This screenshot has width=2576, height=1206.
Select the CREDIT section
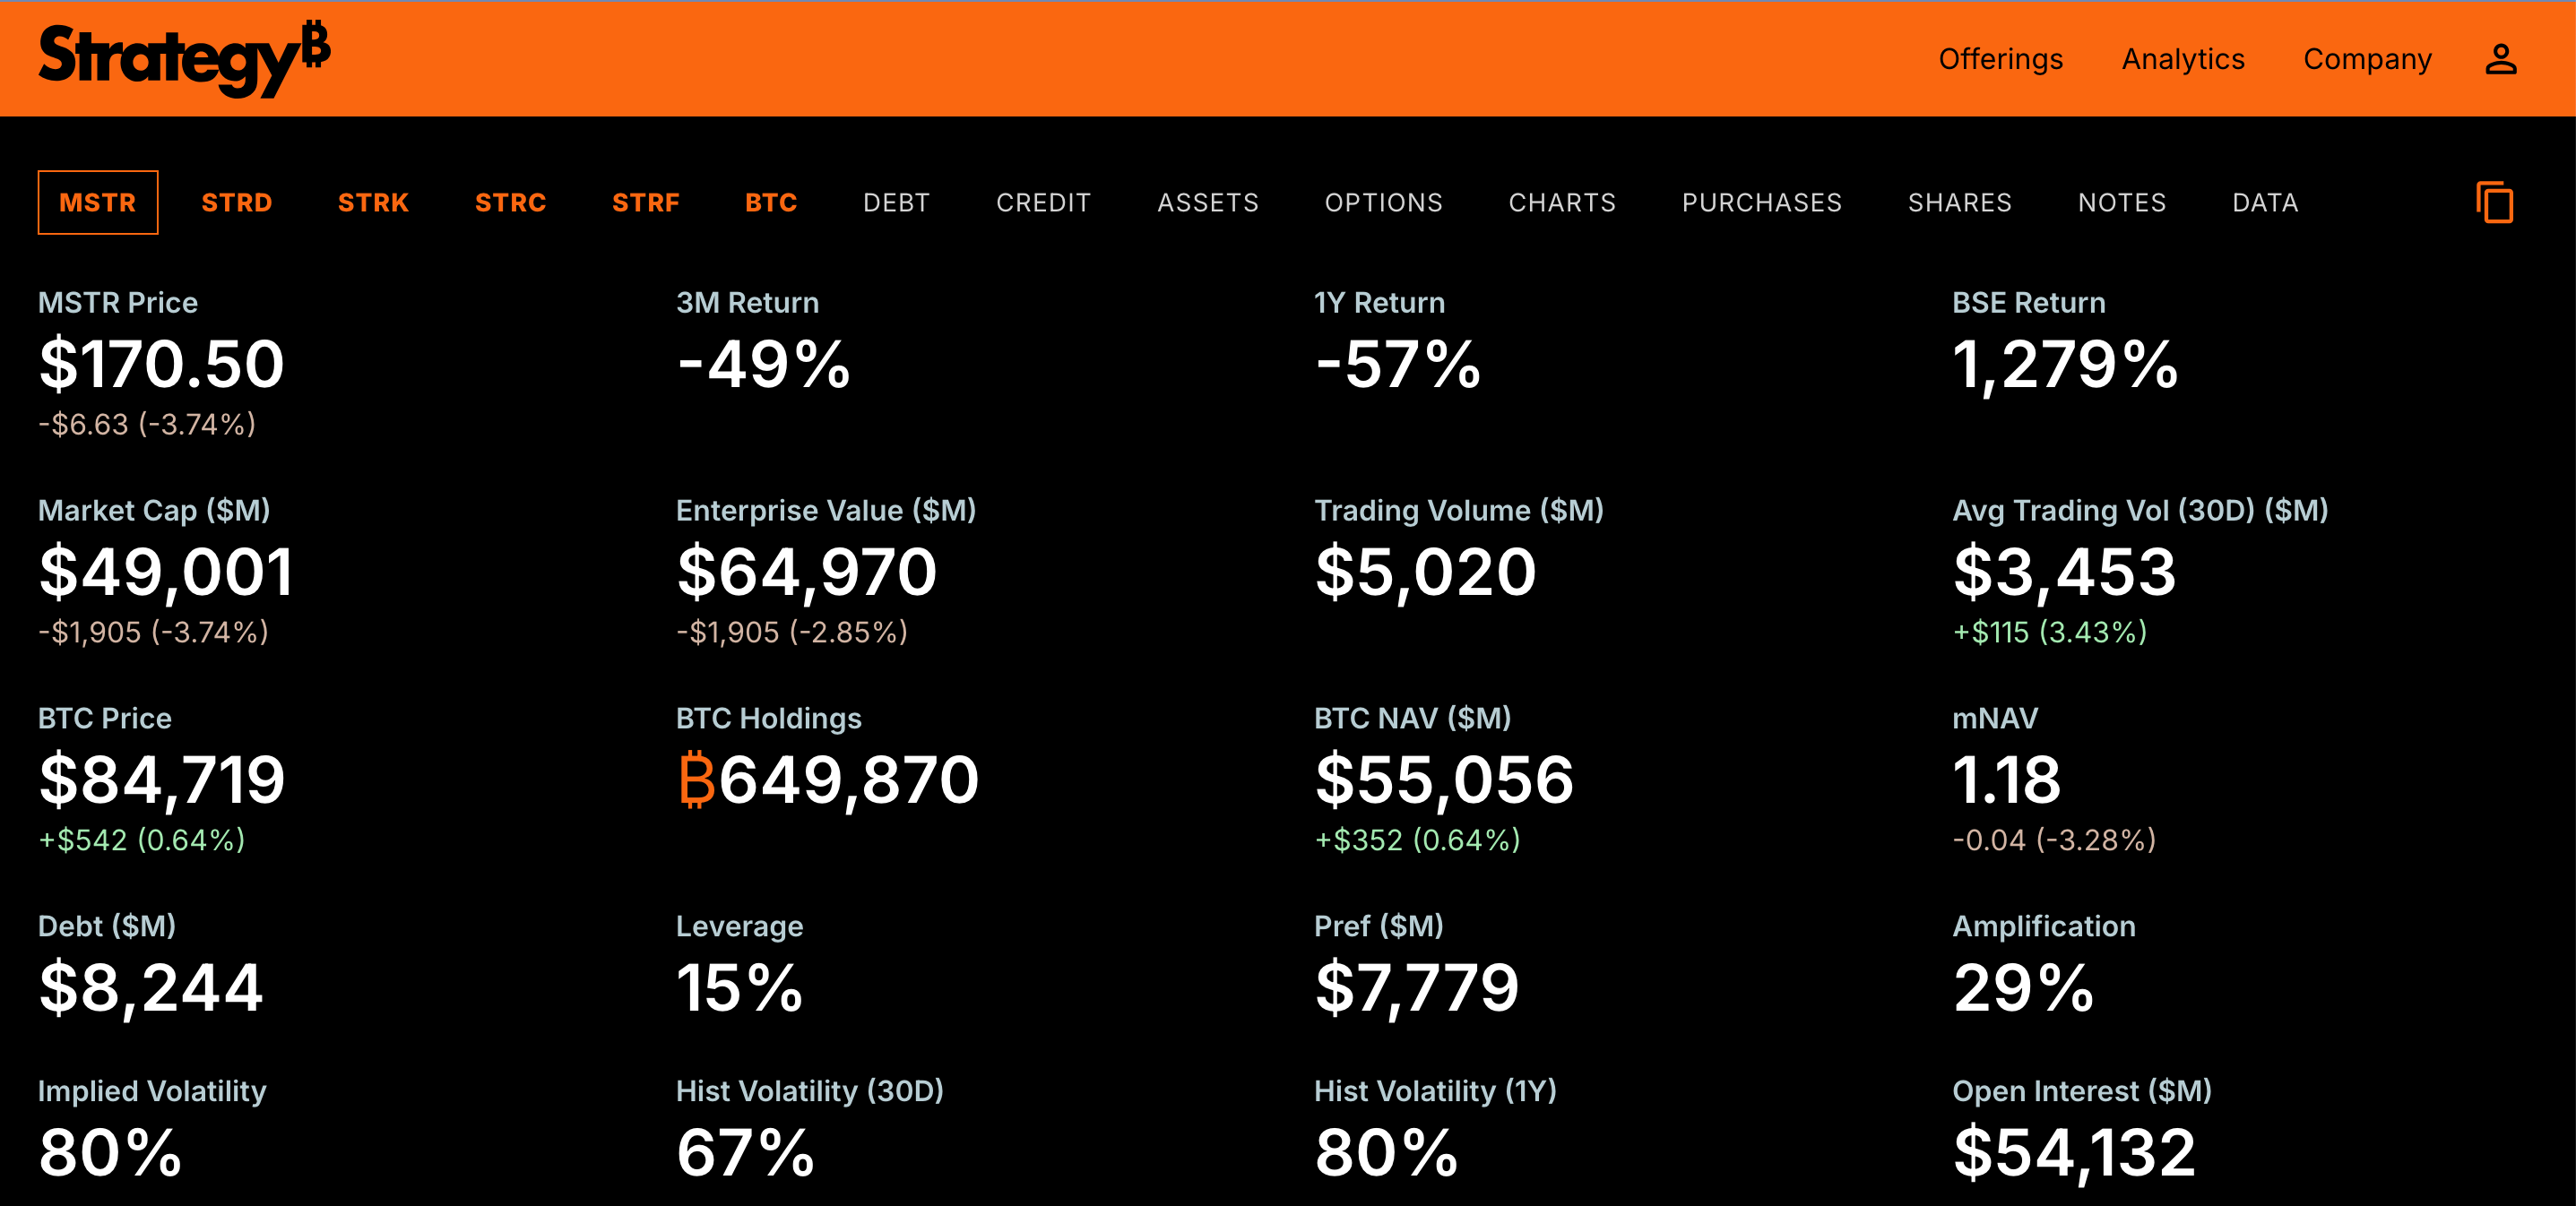[x=1042, y=202]
